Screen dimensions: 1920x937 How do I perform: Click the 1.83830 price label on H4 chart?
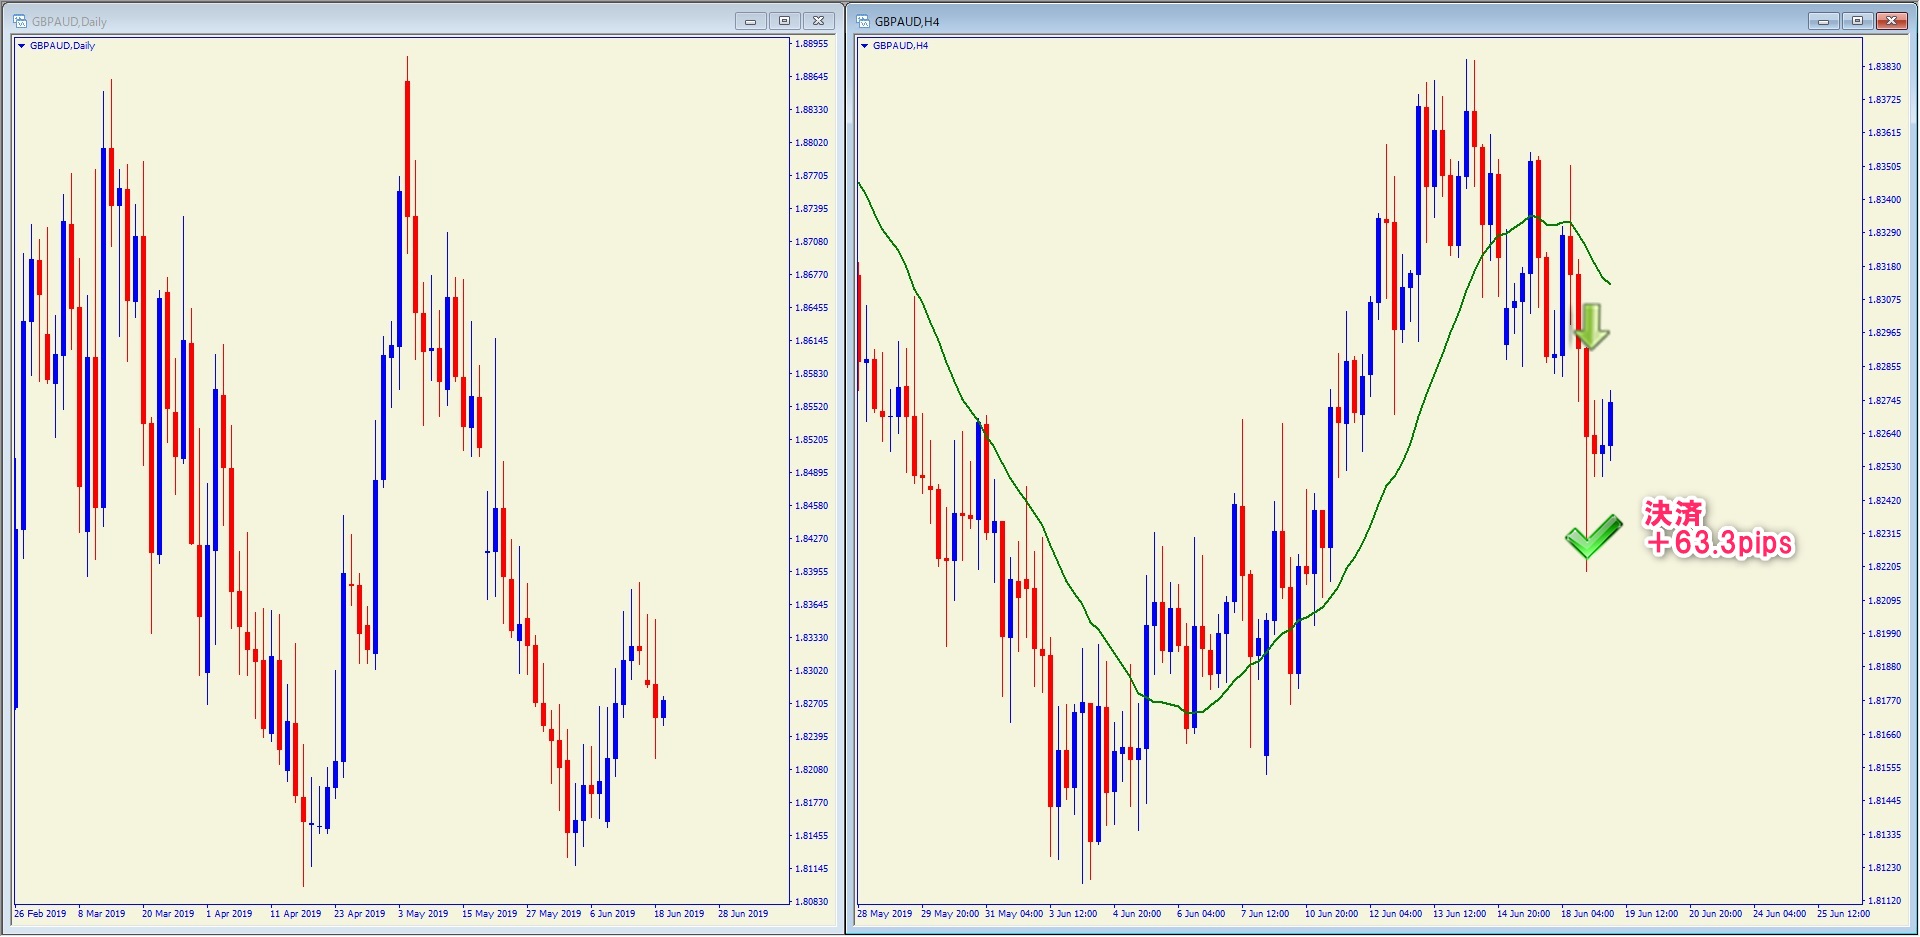(1885, 67)
